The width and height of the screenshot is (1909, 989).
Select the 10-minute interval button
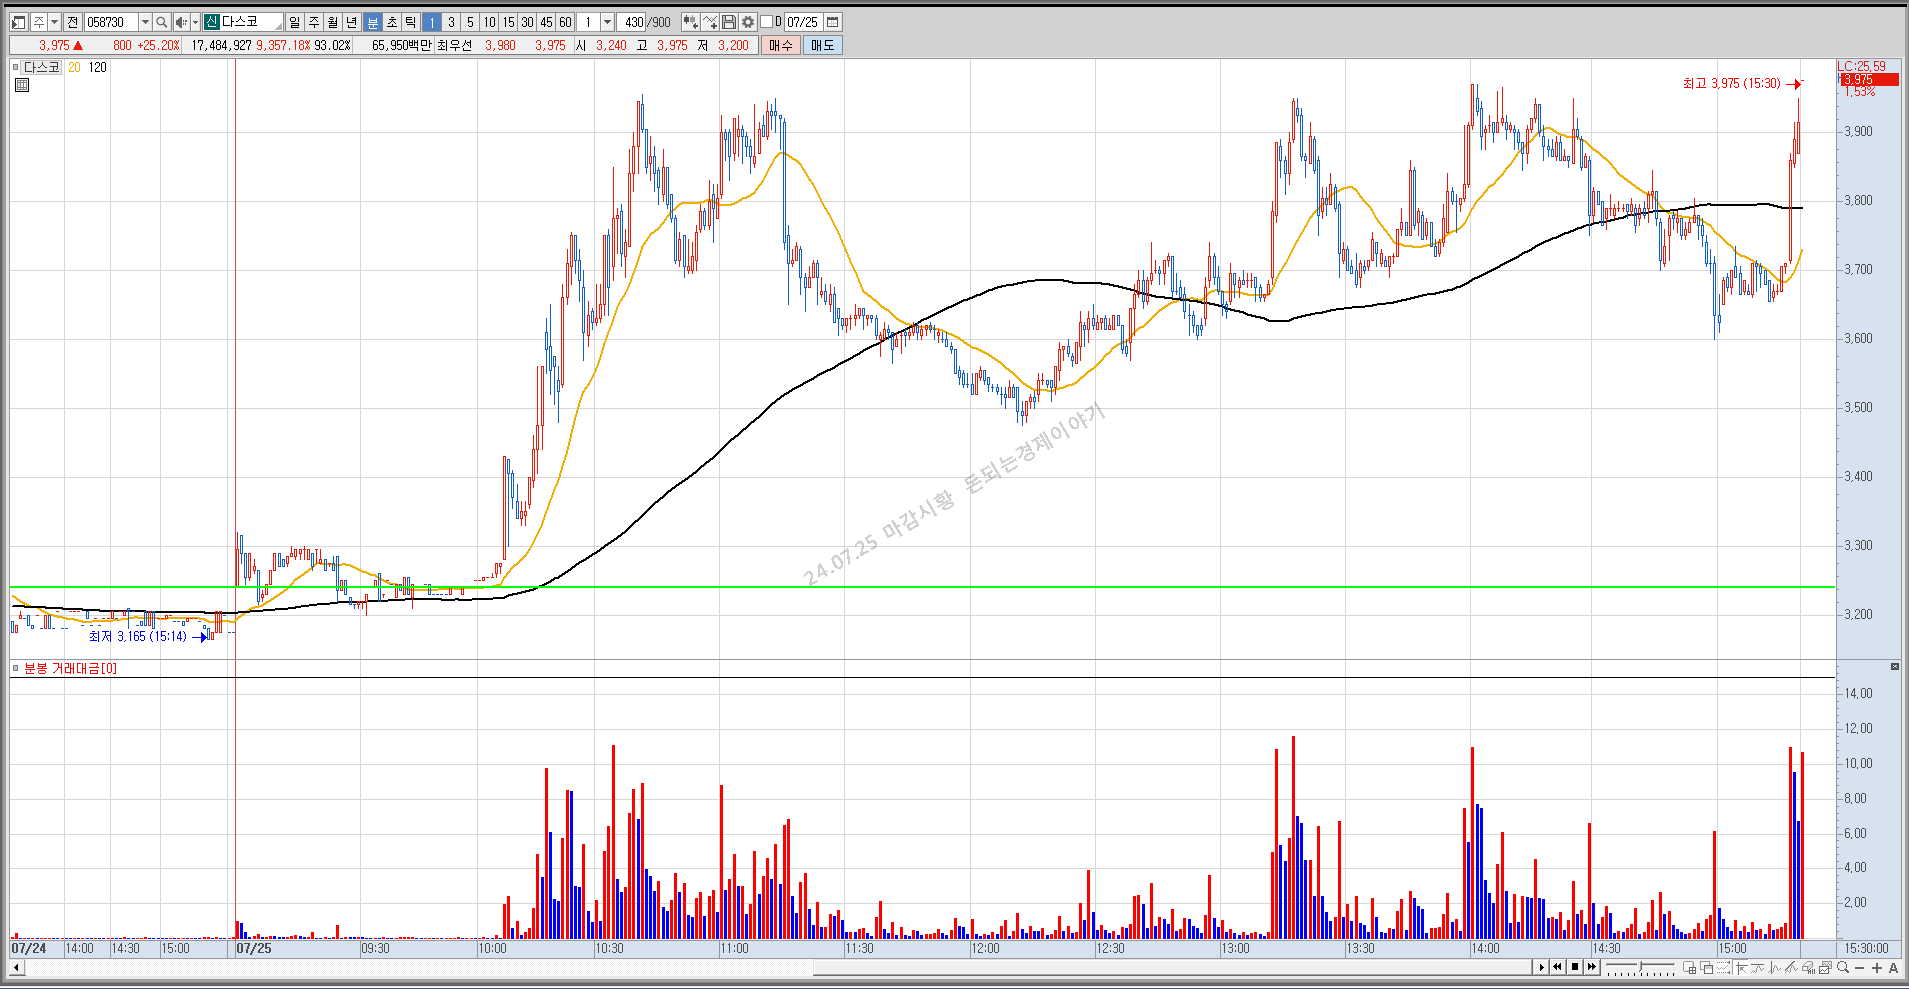tap(489, 22)
